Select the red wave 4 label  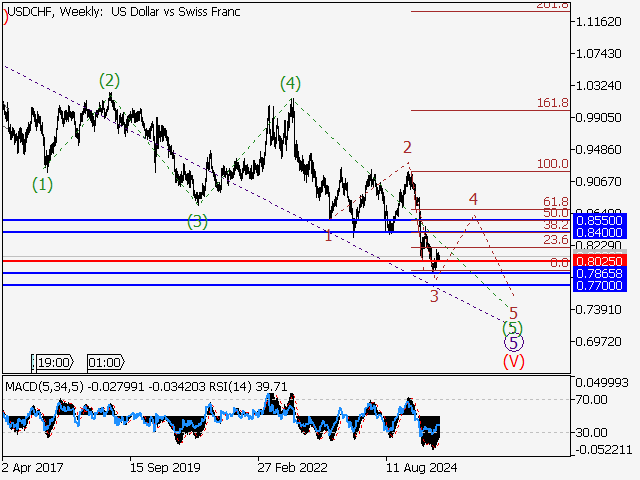[x=473, y=199]
